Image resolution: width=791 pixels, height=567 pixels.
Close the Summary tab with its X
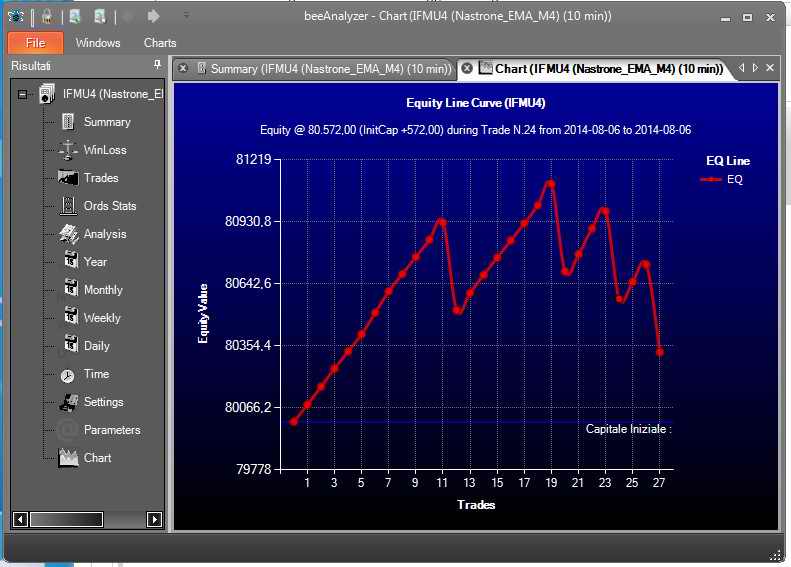pyautogui.click(x=183, y=68)
